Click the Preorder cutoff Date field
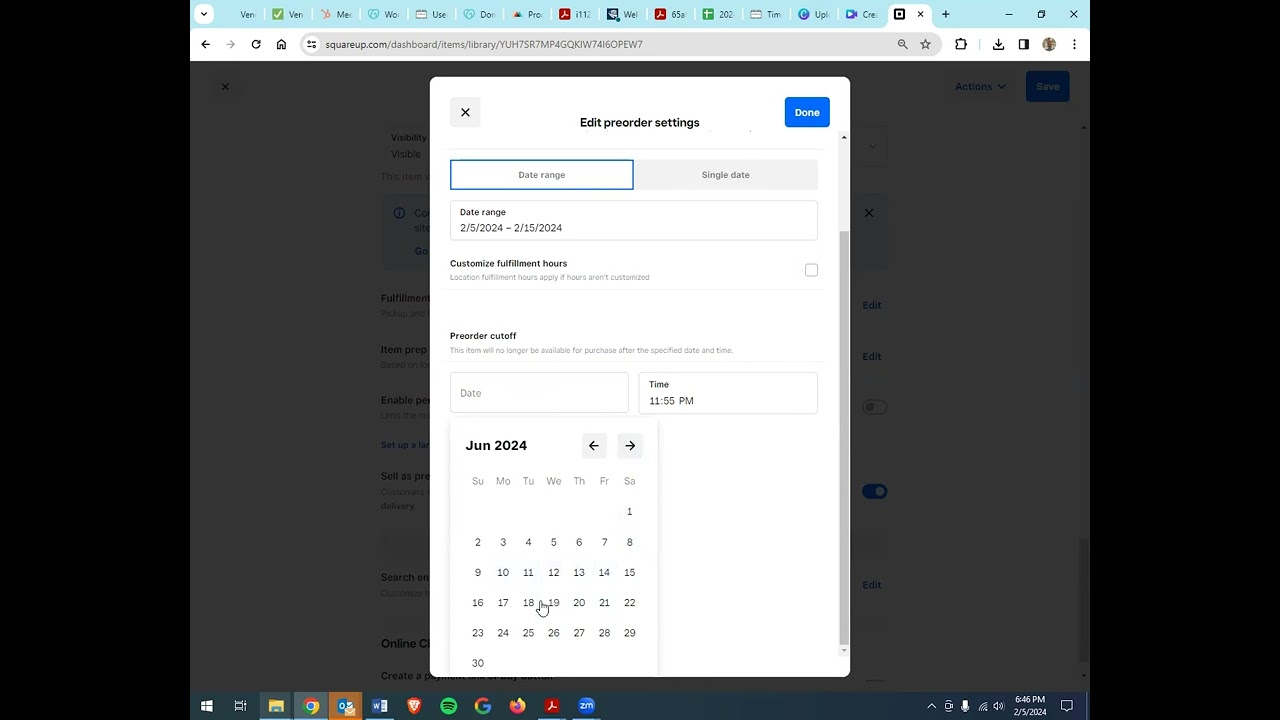 point(539,393)
